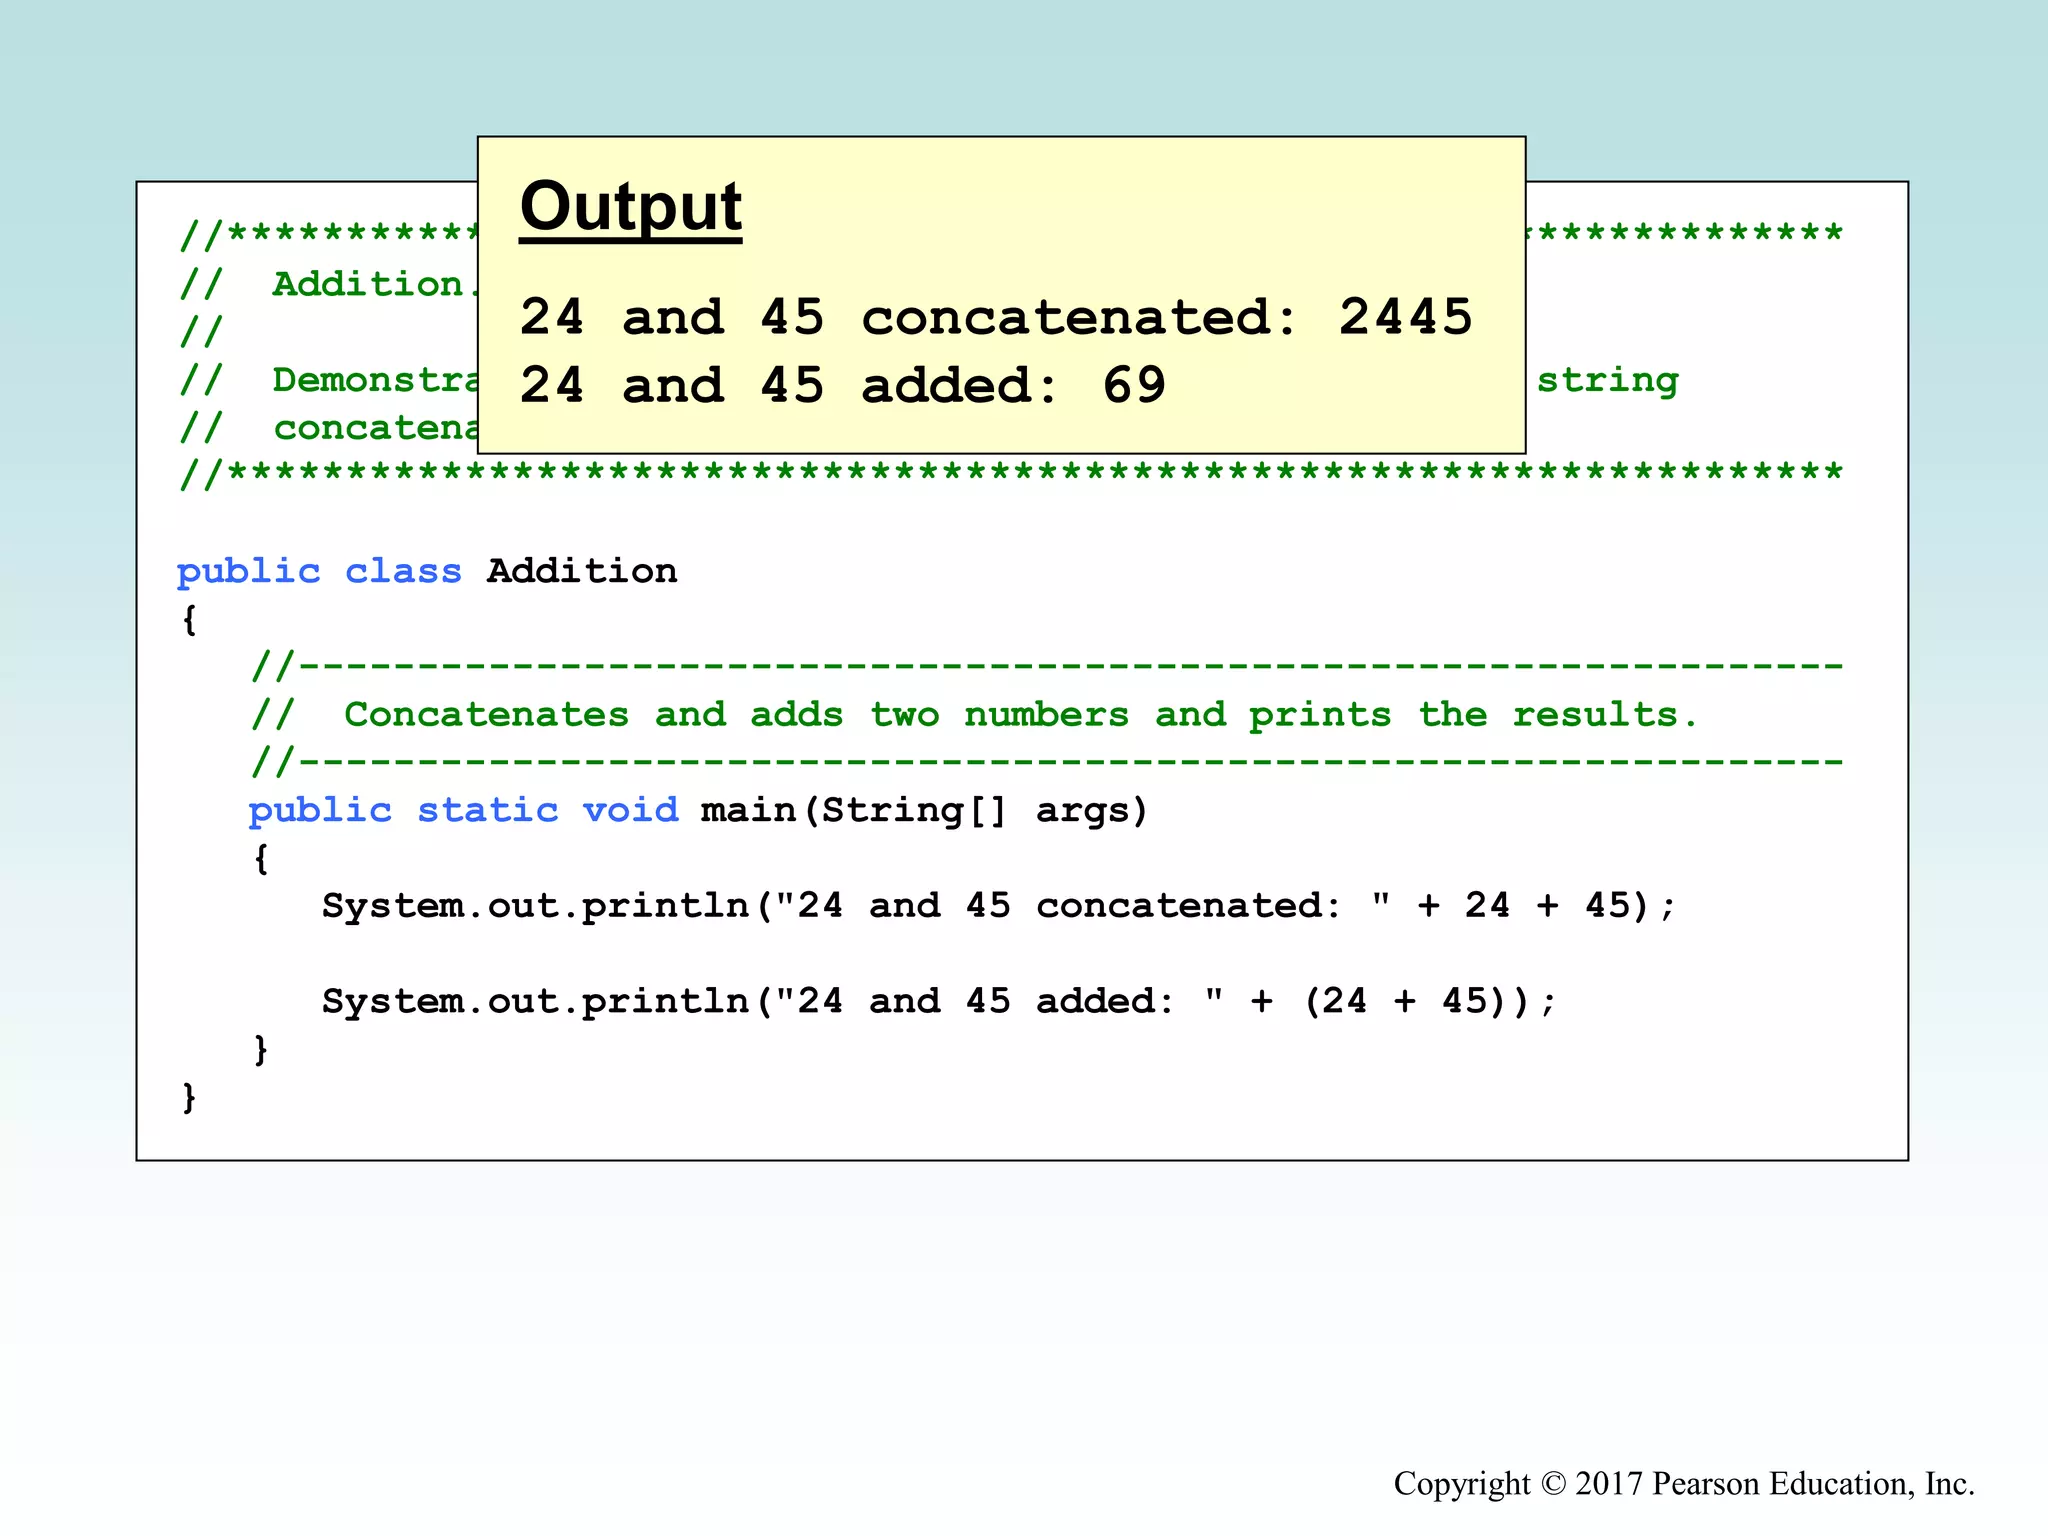Click the Pearson Education copyright notice
The width and height of the screenshot is (2048, 1536).
(x=1684, y=1483)
